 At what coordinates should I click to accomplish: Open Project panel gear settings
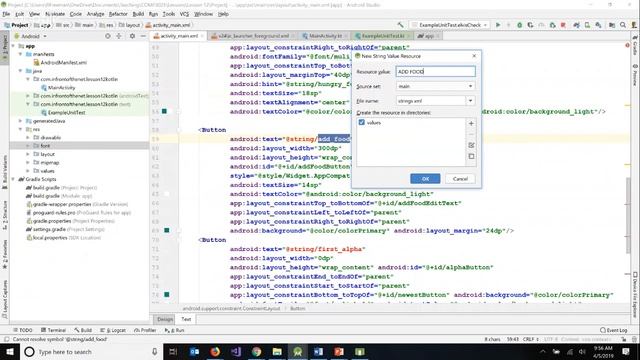click(132, 36)
